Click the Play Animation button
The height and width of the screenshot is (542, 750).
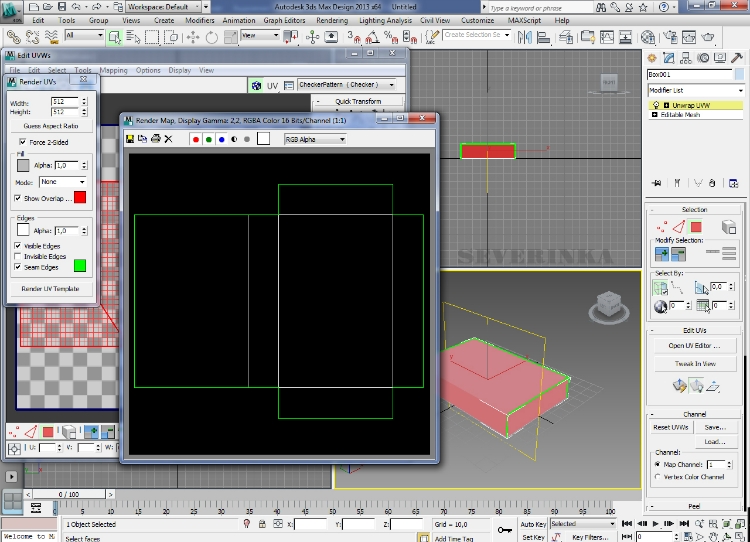[x=656, y=524]
